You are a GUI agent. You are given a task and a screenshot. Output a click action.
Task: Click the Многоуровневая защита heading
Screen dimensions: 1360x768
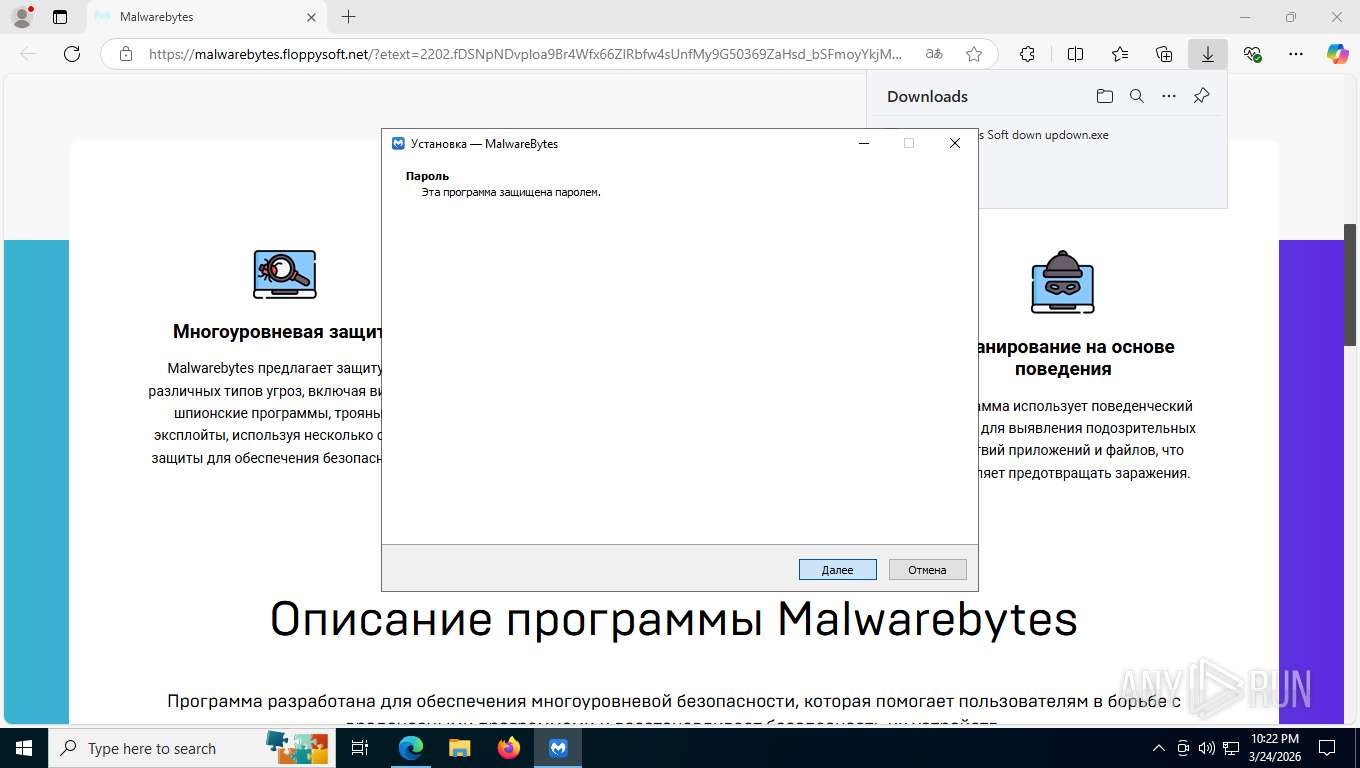coord(277,332)
